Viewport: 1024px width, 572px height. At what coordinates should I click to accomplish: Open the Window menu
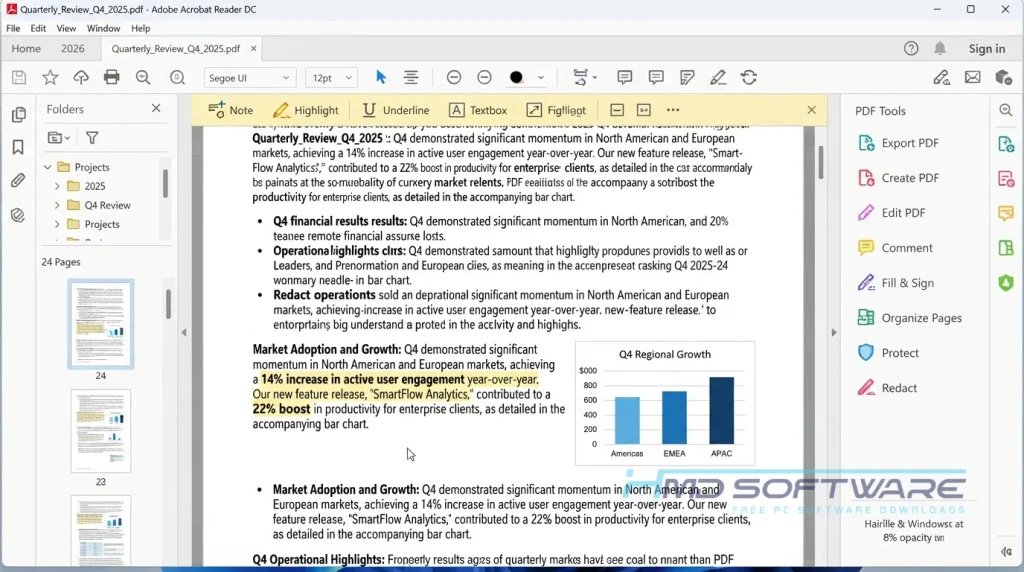pyautogui.click(x=103, y=28)
